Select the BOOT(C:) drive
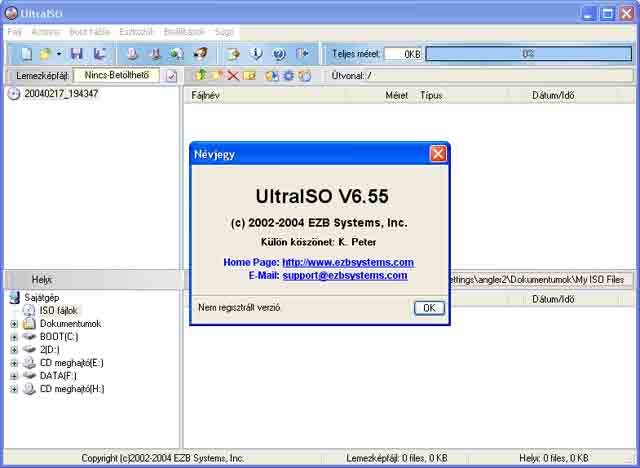Image resolution: width=640 pixels, height=468 pixels. pyautogui.click(x=59, y=337)
